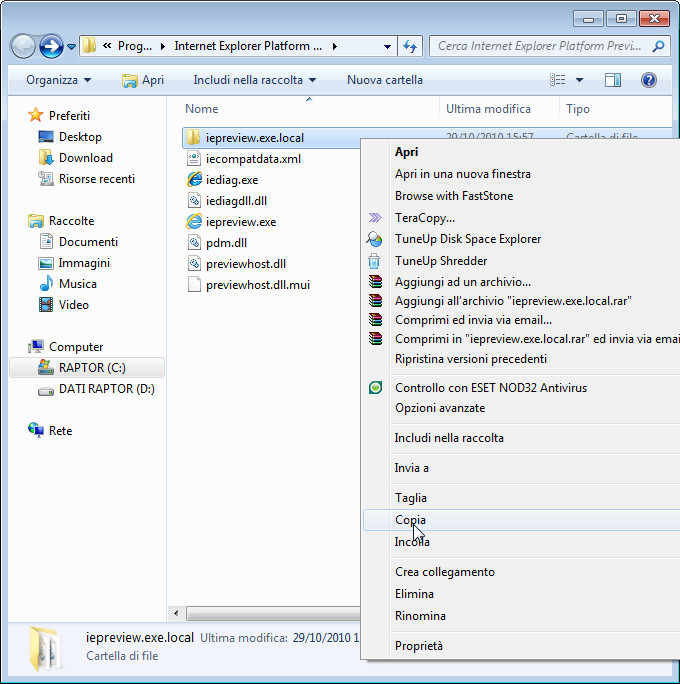Click horizontal scrollbar left arrow
Image resolution: width=680 pixels, height=684 pixels.
pyautogui.click(x=176, y=614)
